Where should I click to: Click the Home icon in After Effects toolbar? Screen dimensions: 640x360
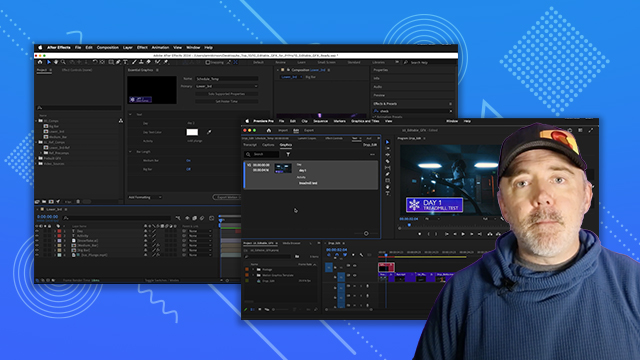[x=40, y=62]
